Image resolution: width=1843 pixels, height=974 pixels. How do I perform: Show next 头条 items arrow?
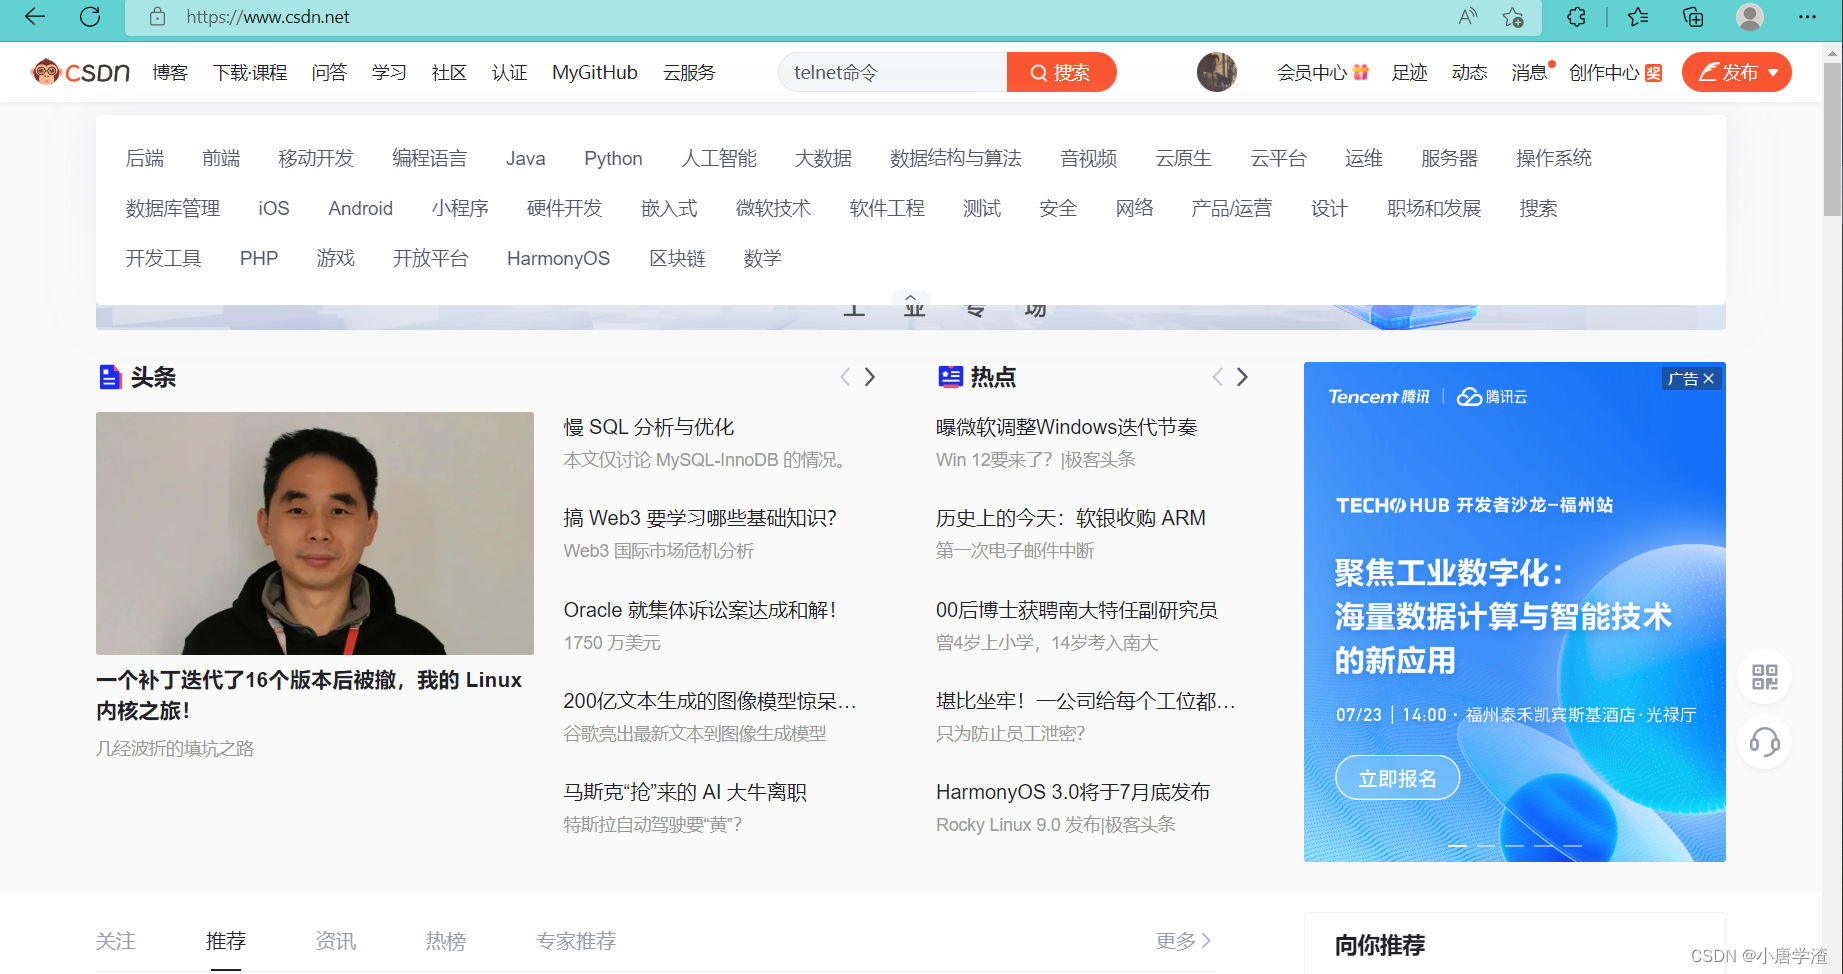click(x=870, y=377)
